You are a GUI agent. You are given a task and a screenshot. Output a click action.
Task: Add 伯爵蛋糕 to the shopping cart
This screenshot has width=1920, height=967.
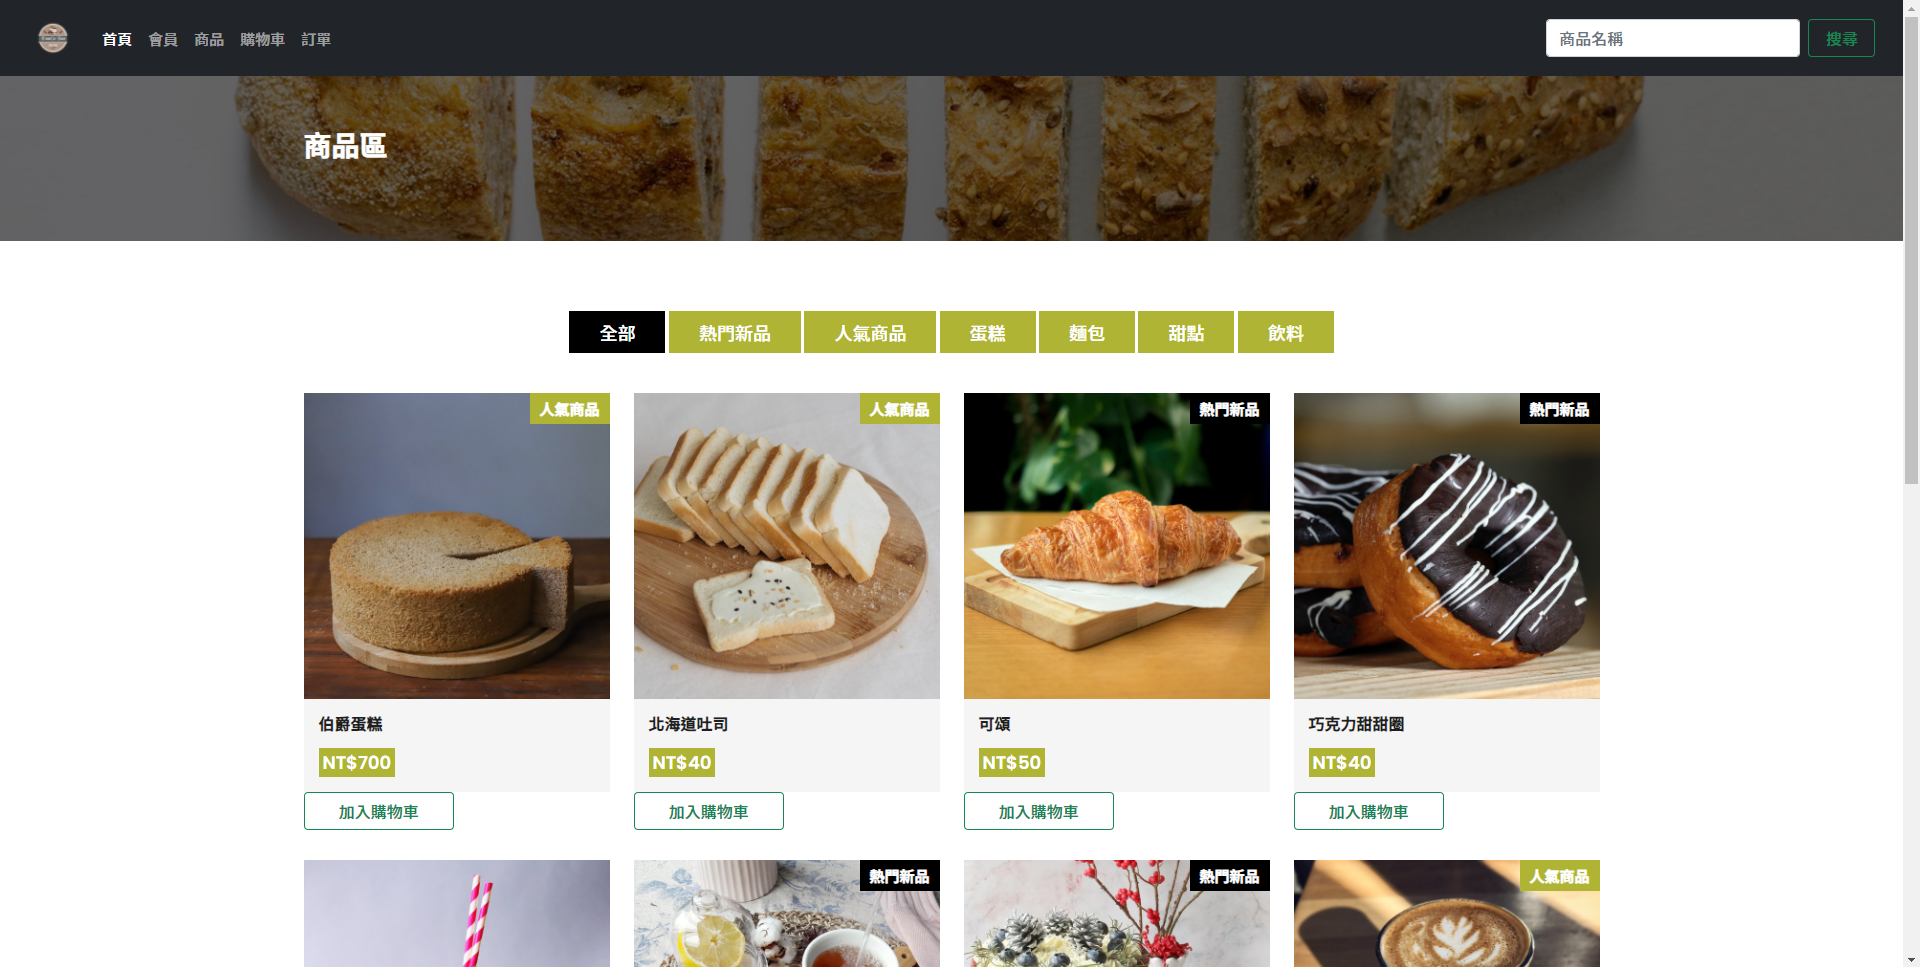[x=379, y=811]
